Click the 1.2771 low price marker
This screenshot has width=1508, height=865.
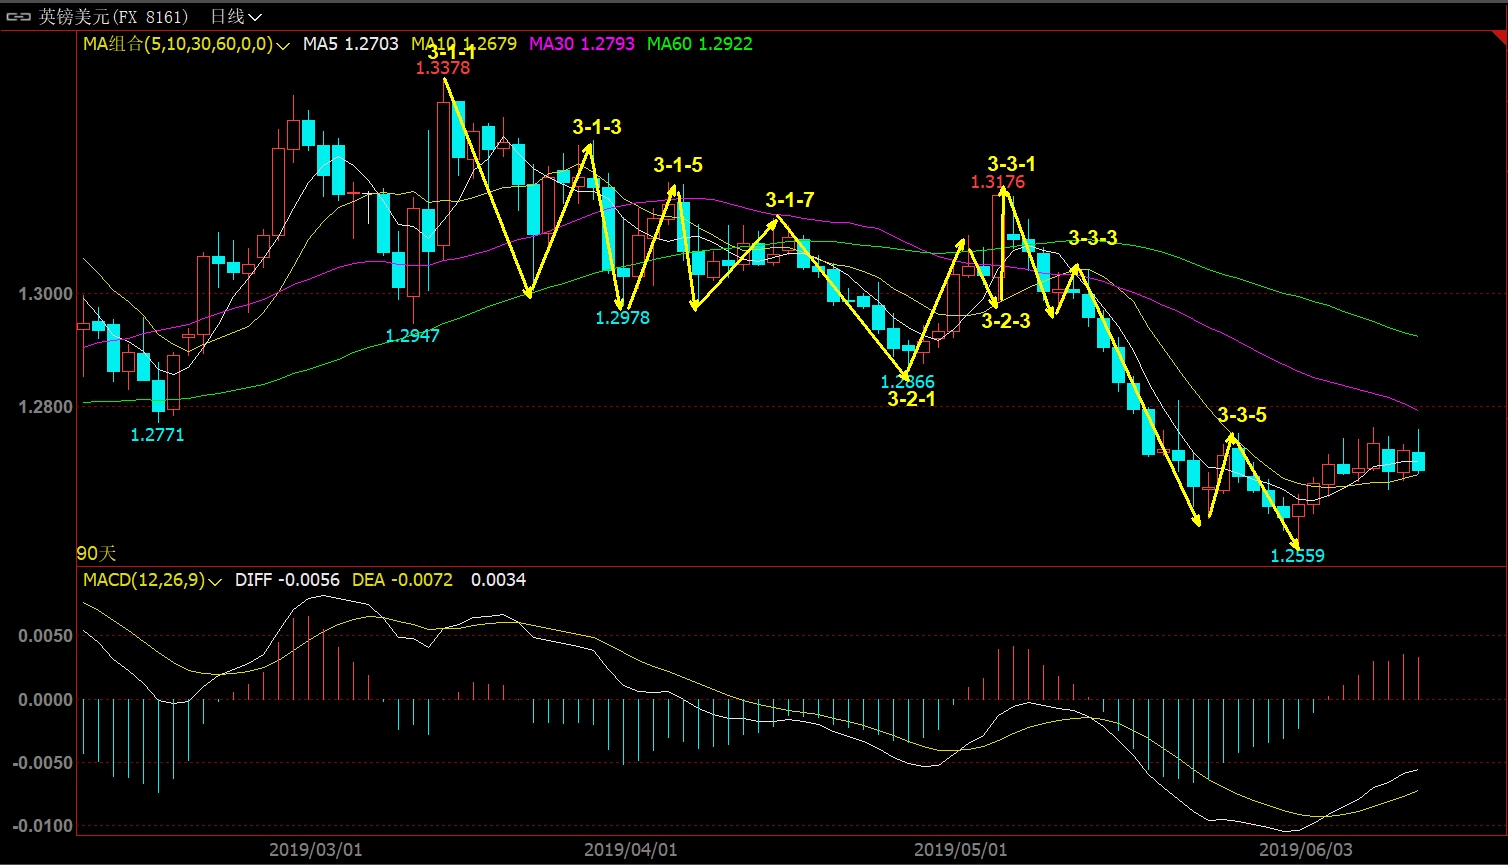(158, 435)
